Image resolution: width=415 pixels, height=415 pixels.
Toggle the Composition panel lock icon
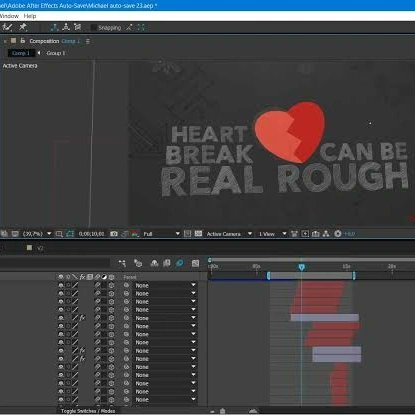click(23, 41)
